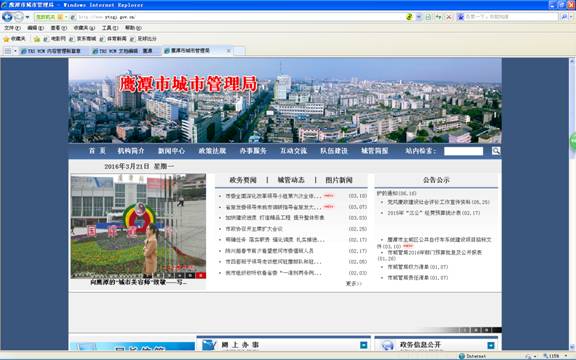Open the address bar history dropdown arrow
This screenshot has height=360, width=576.
pyautogui.click(x=419, y=17)
